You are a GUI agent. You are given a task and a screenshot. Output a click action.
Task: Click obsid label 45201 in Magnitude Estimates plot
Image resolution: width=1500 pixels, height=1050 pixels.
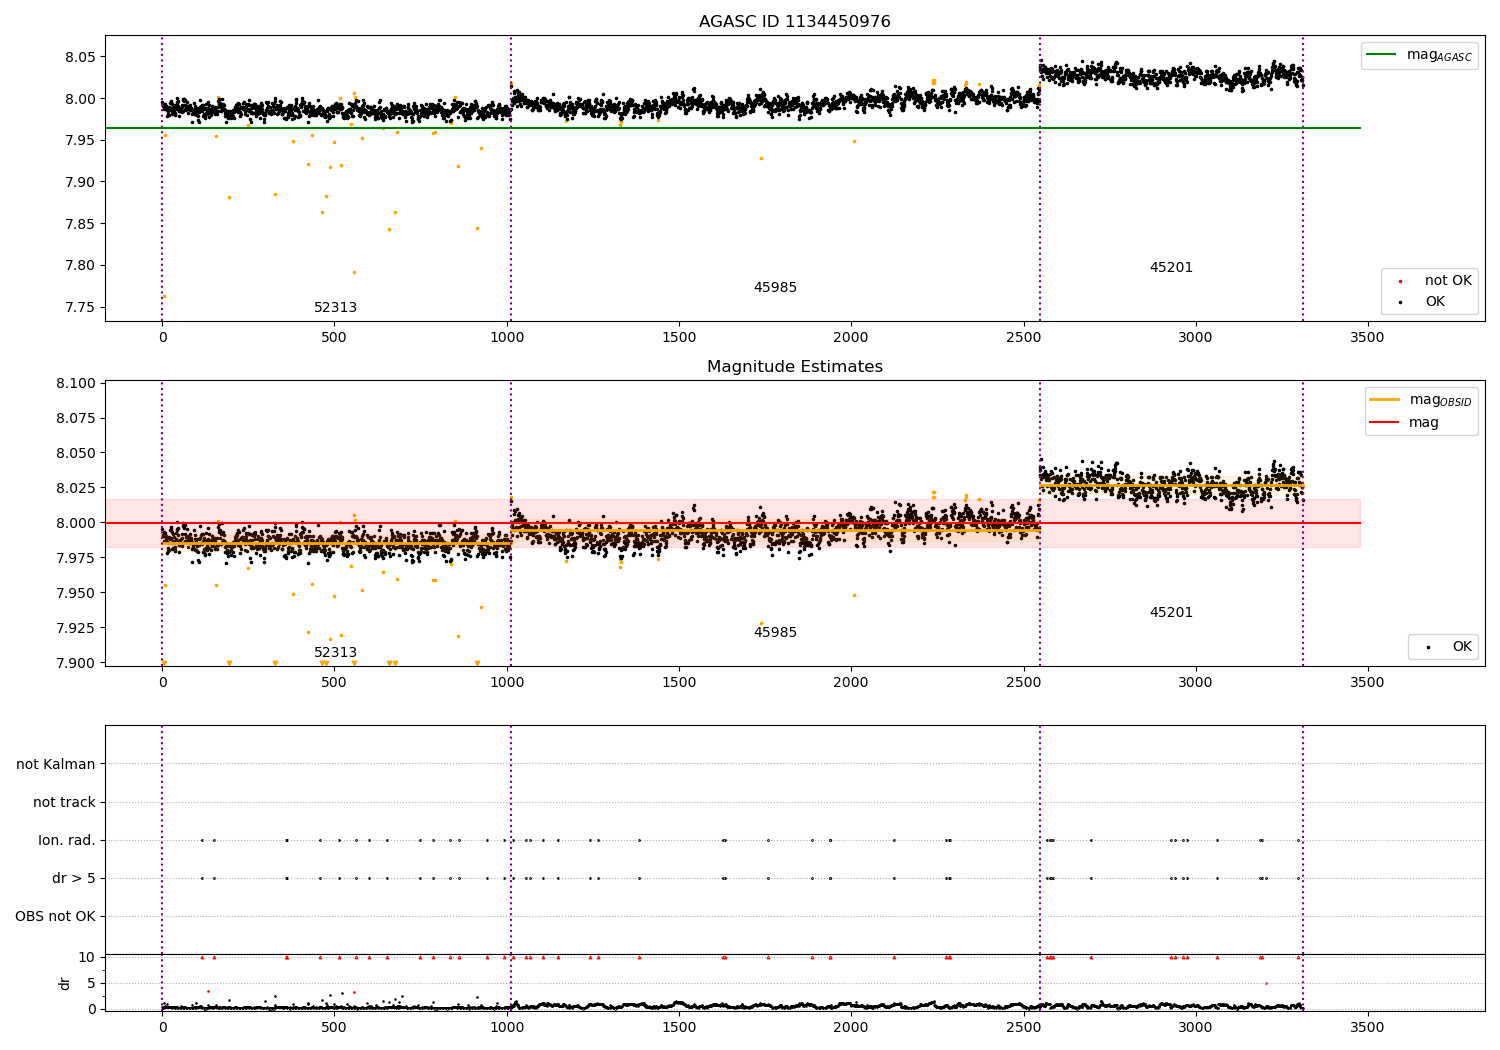point(1171,613)
